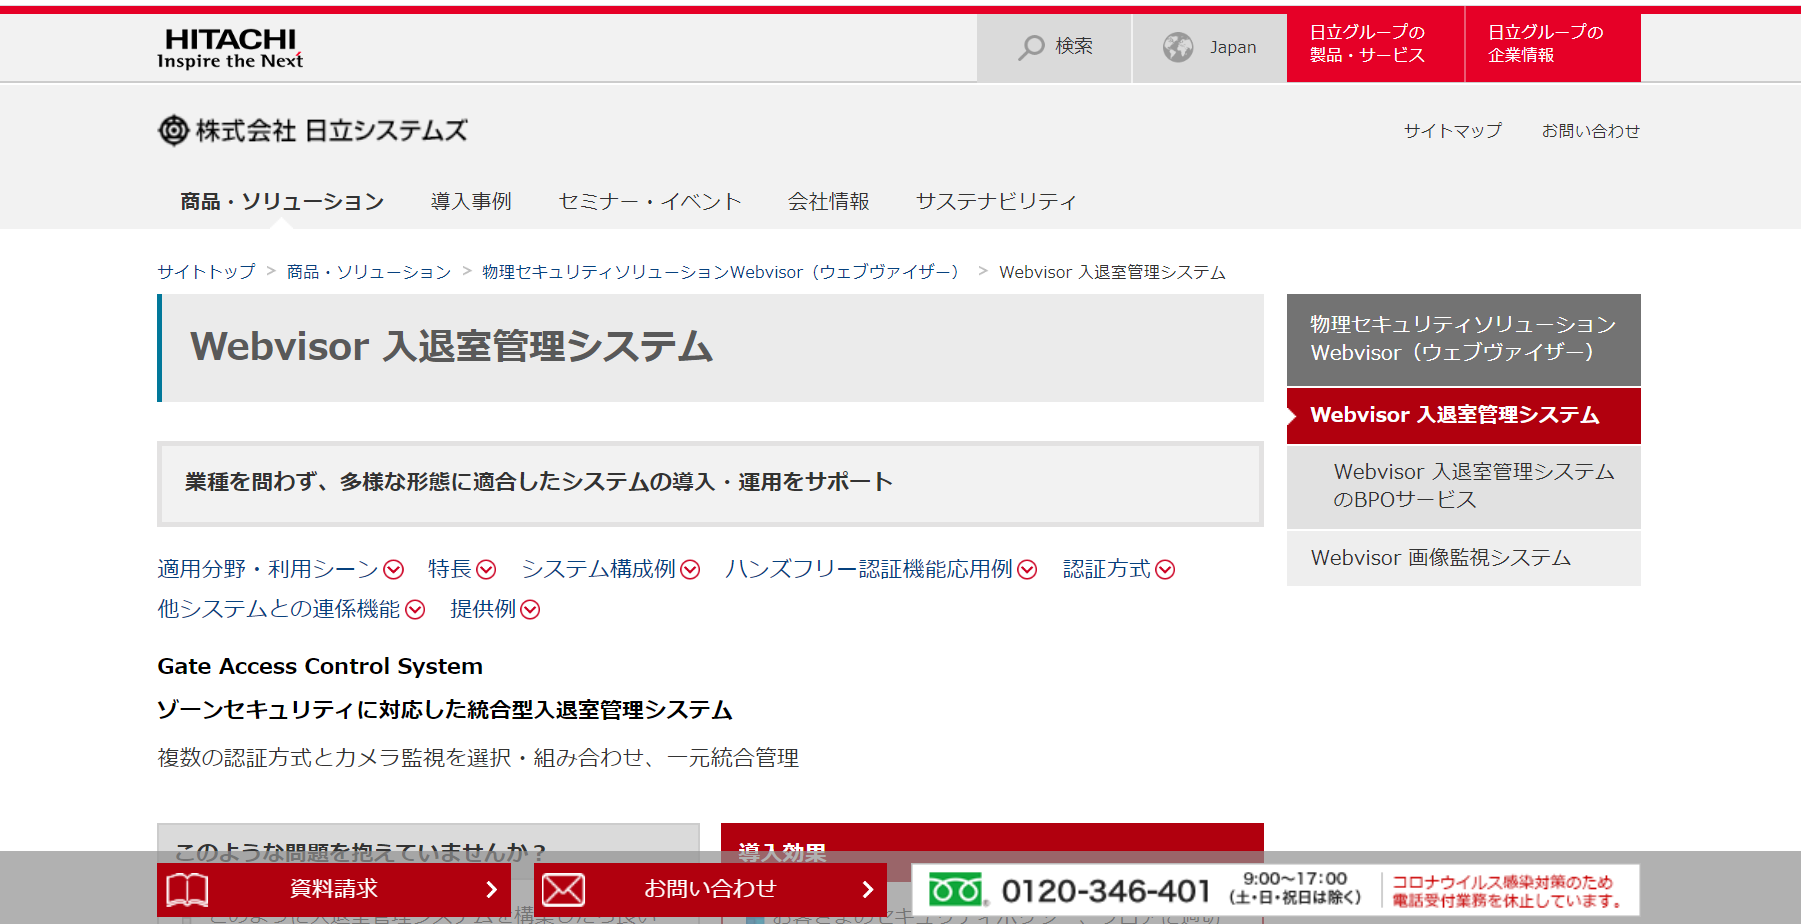Click the red お問い合わせ contact button label
Screen dimensions: 1801x924
[x=710, y=889]
